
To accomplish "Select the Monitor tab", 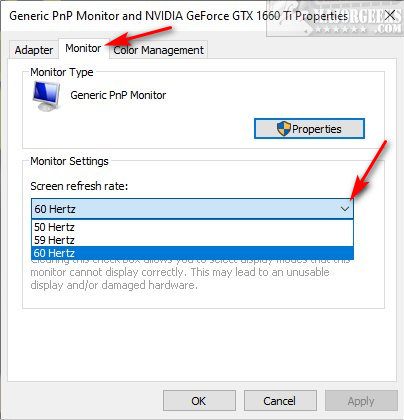I will coord(83,48).
